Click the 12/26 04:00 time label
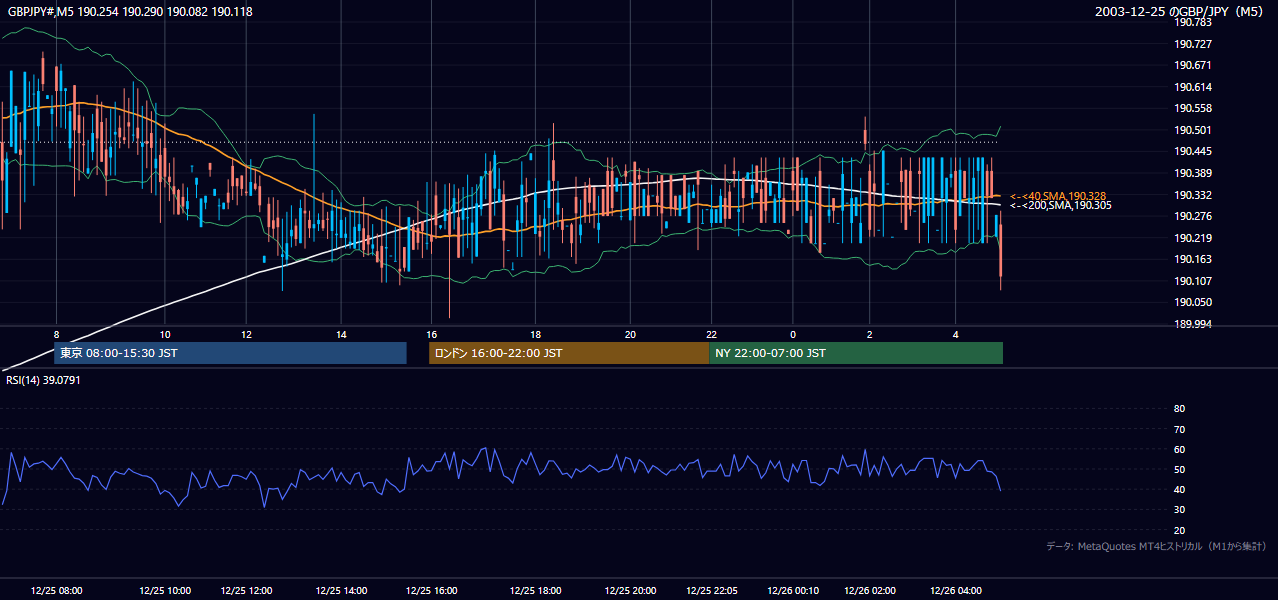Image resolution: width=1278 pixels, height=600 pixels. coord(956,590)
